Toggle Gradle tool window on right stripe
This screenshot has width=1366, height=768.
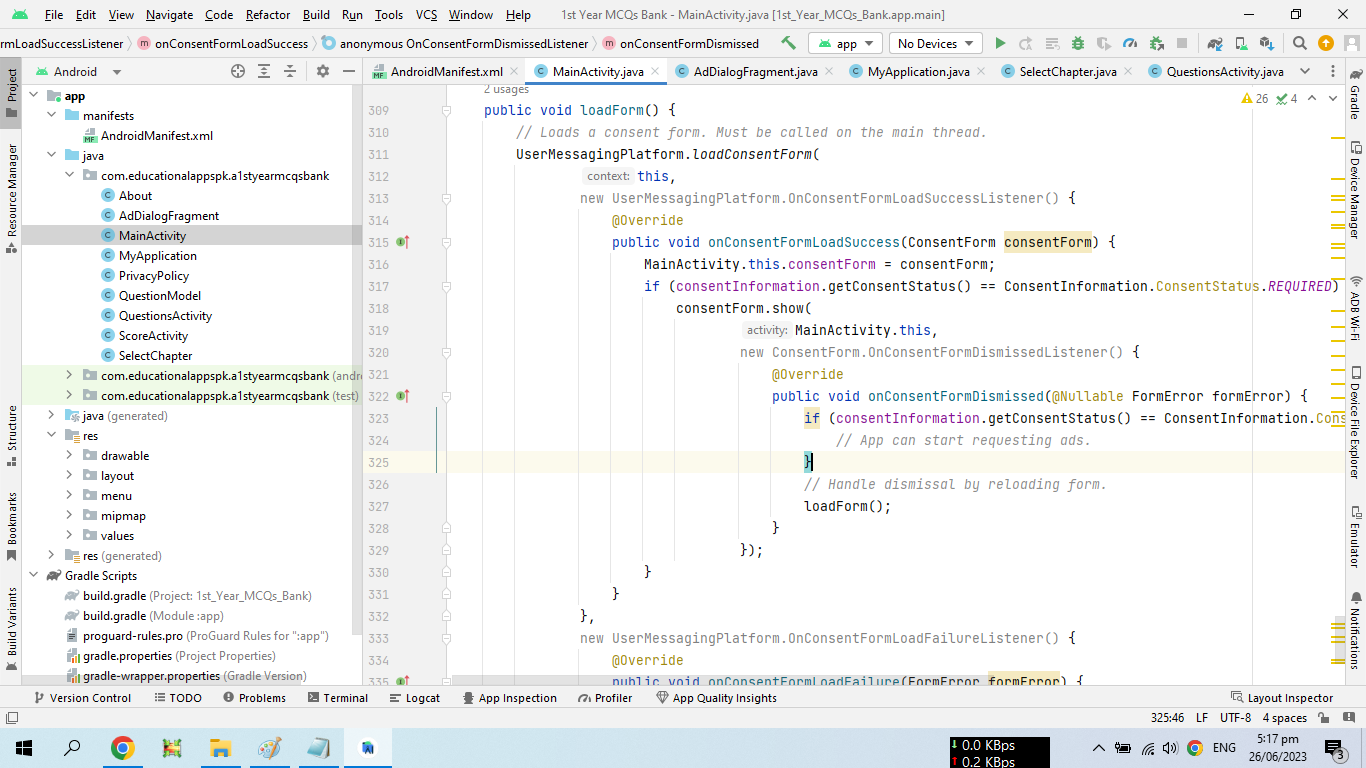(x=1355, y=94)
